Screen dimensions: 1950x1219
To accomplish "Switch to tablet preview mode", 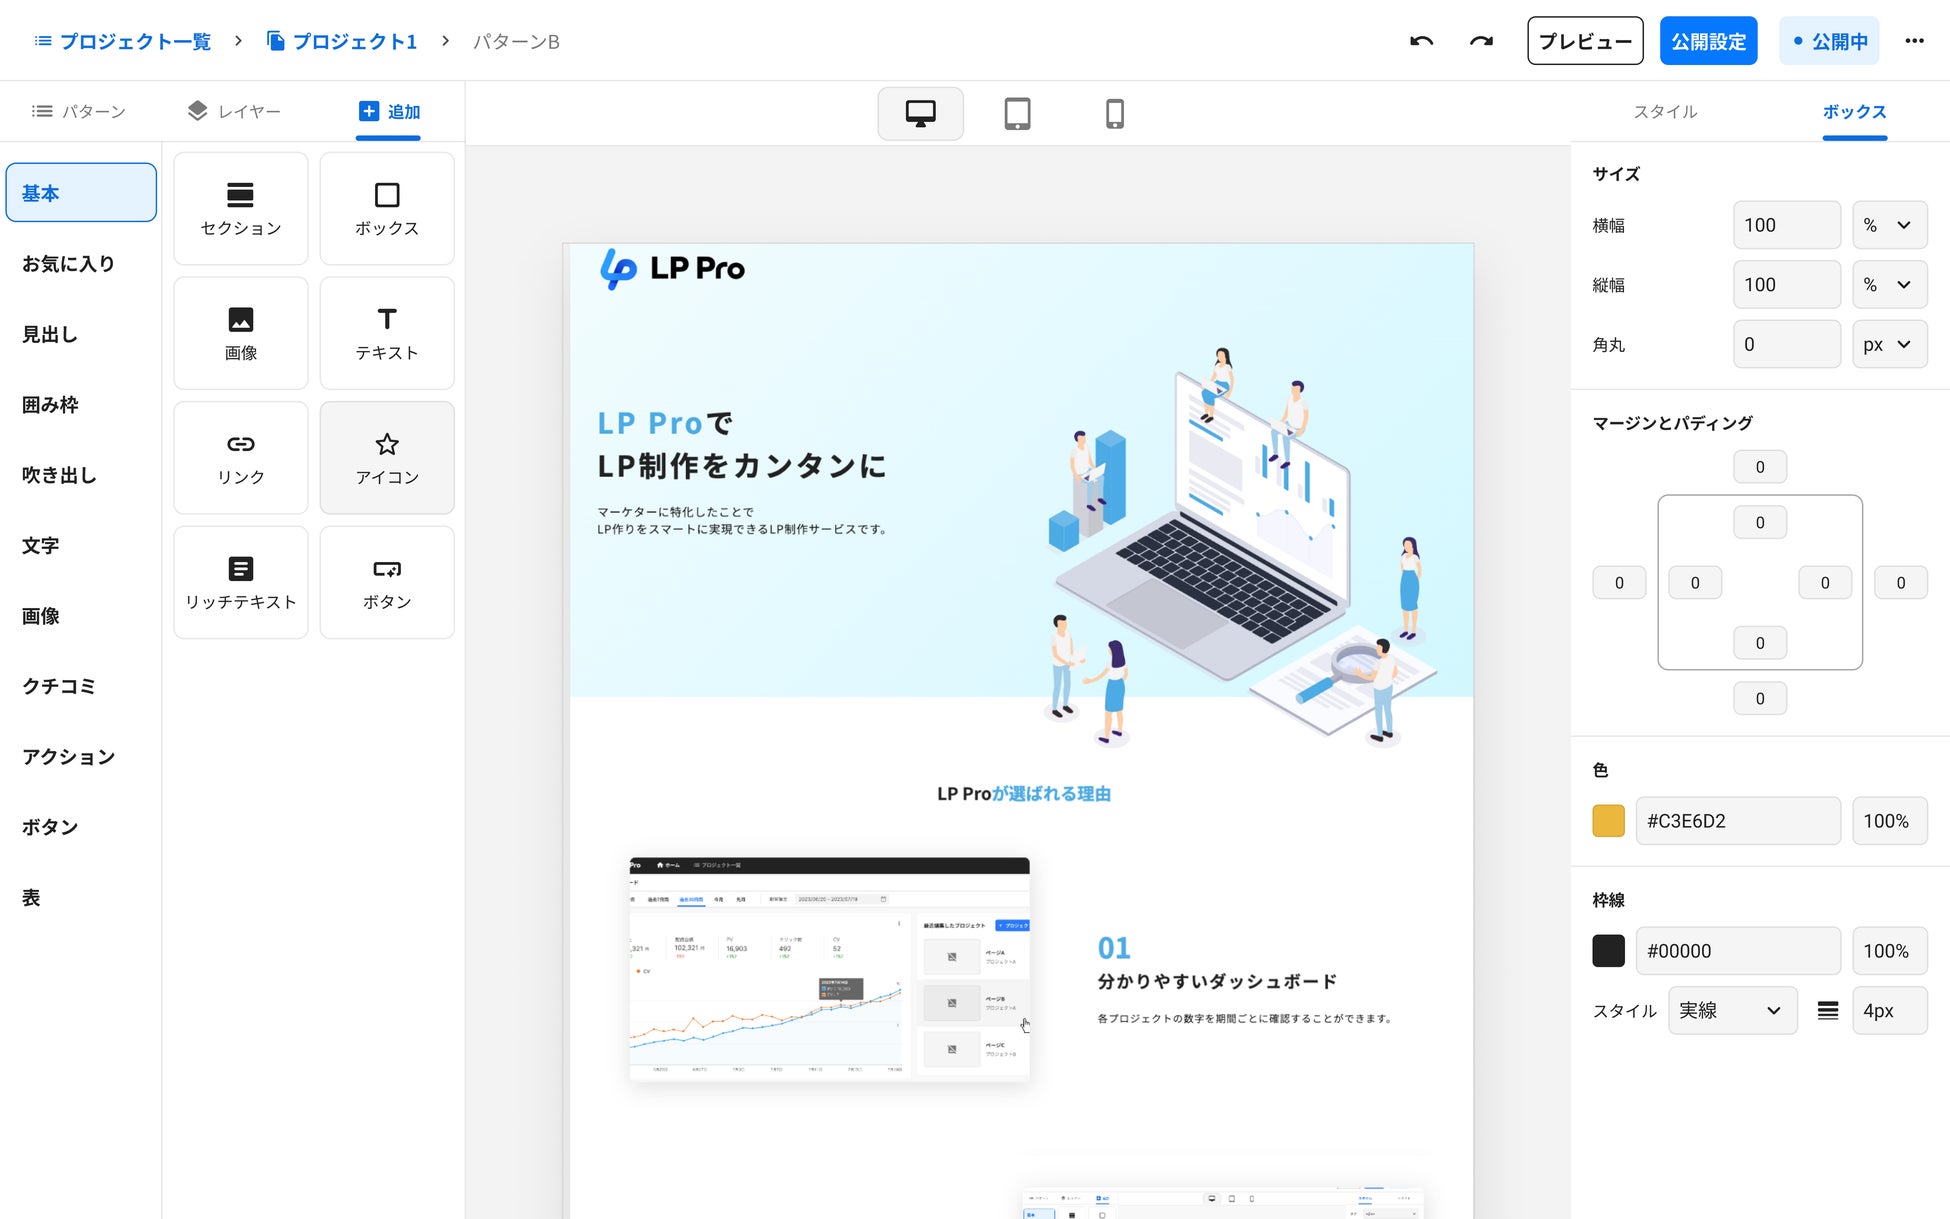I will coord(1017,113).
